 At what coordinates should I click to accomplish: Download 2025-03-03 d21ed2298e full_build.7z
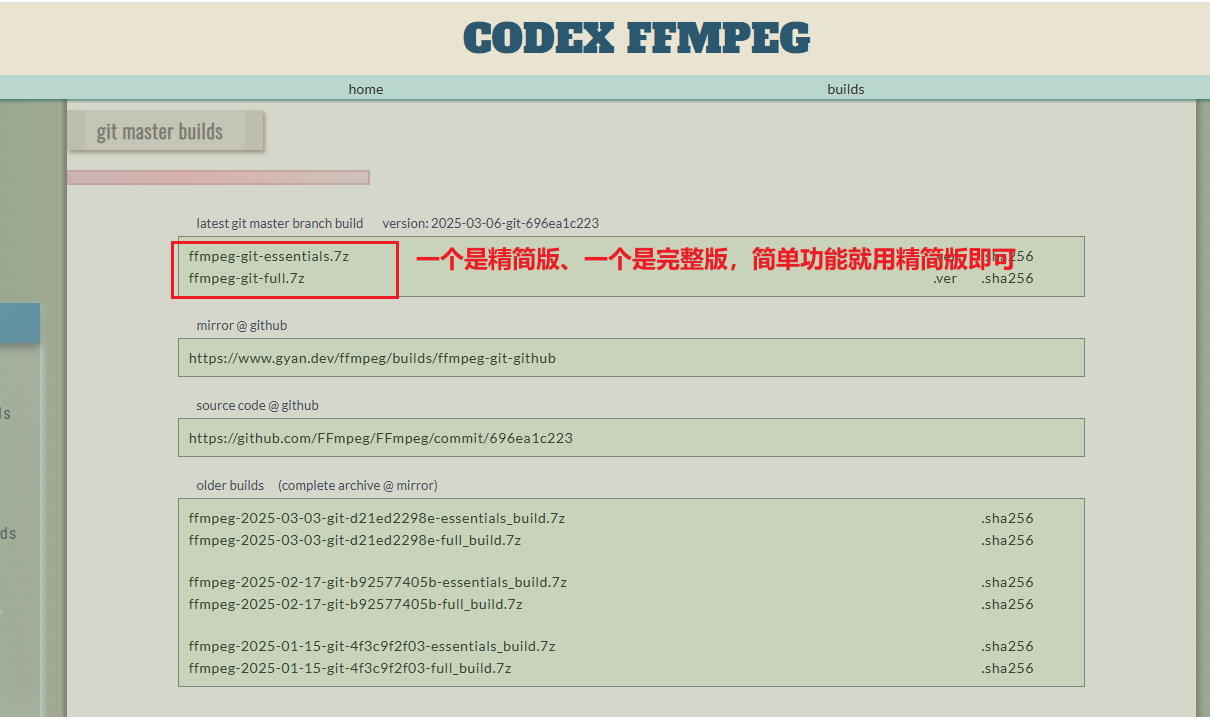tap(355, 540)
